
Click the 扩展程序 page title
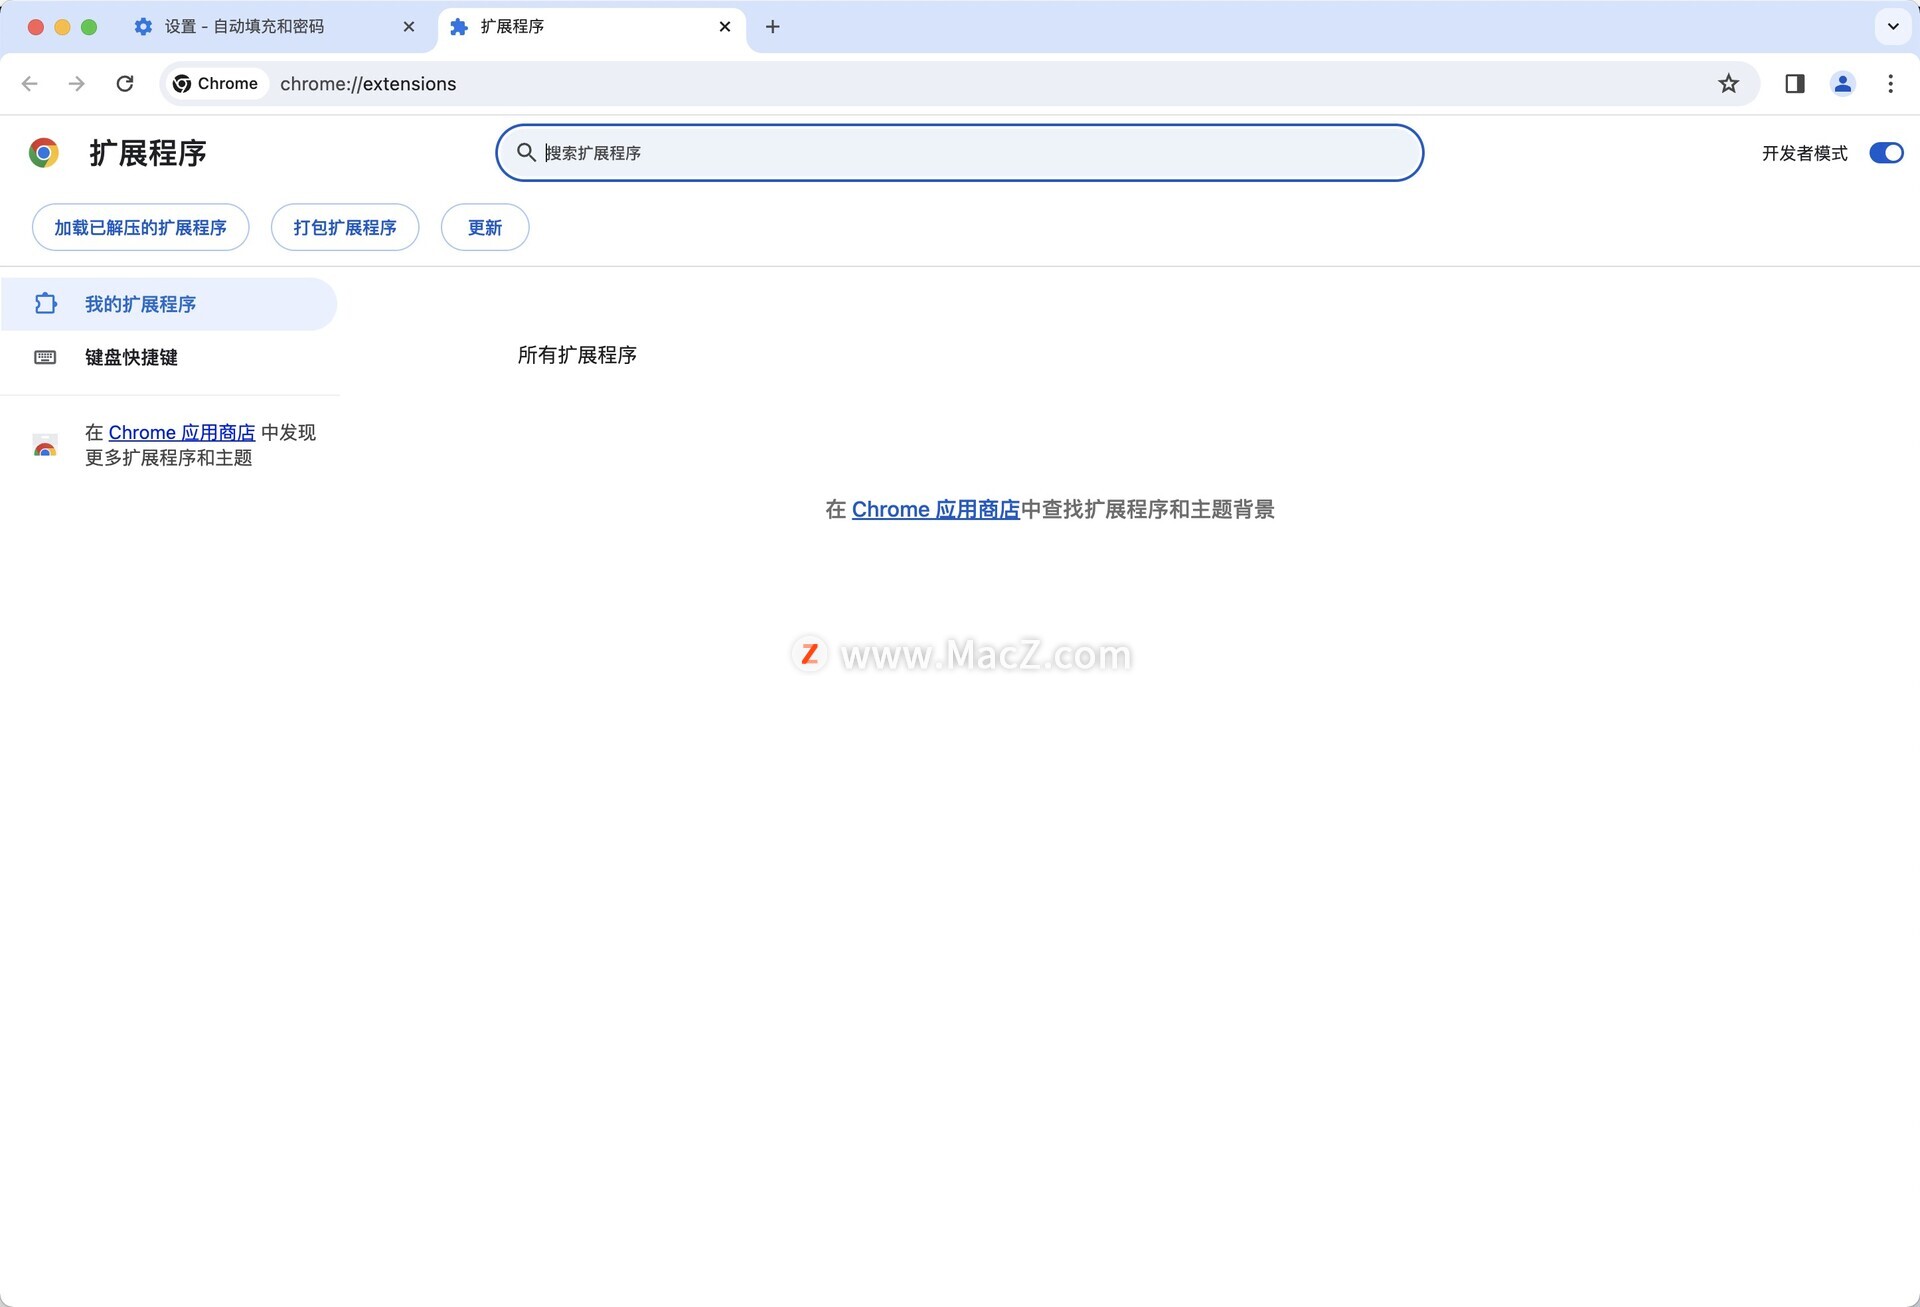148,153
